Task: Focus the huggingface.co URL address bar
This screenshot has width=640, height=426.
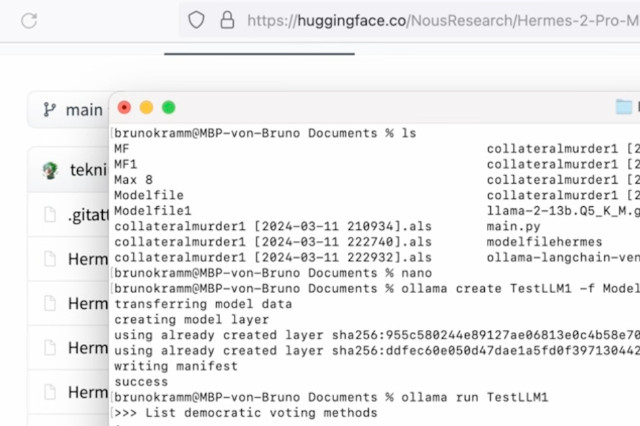Action: click(440, 20)
